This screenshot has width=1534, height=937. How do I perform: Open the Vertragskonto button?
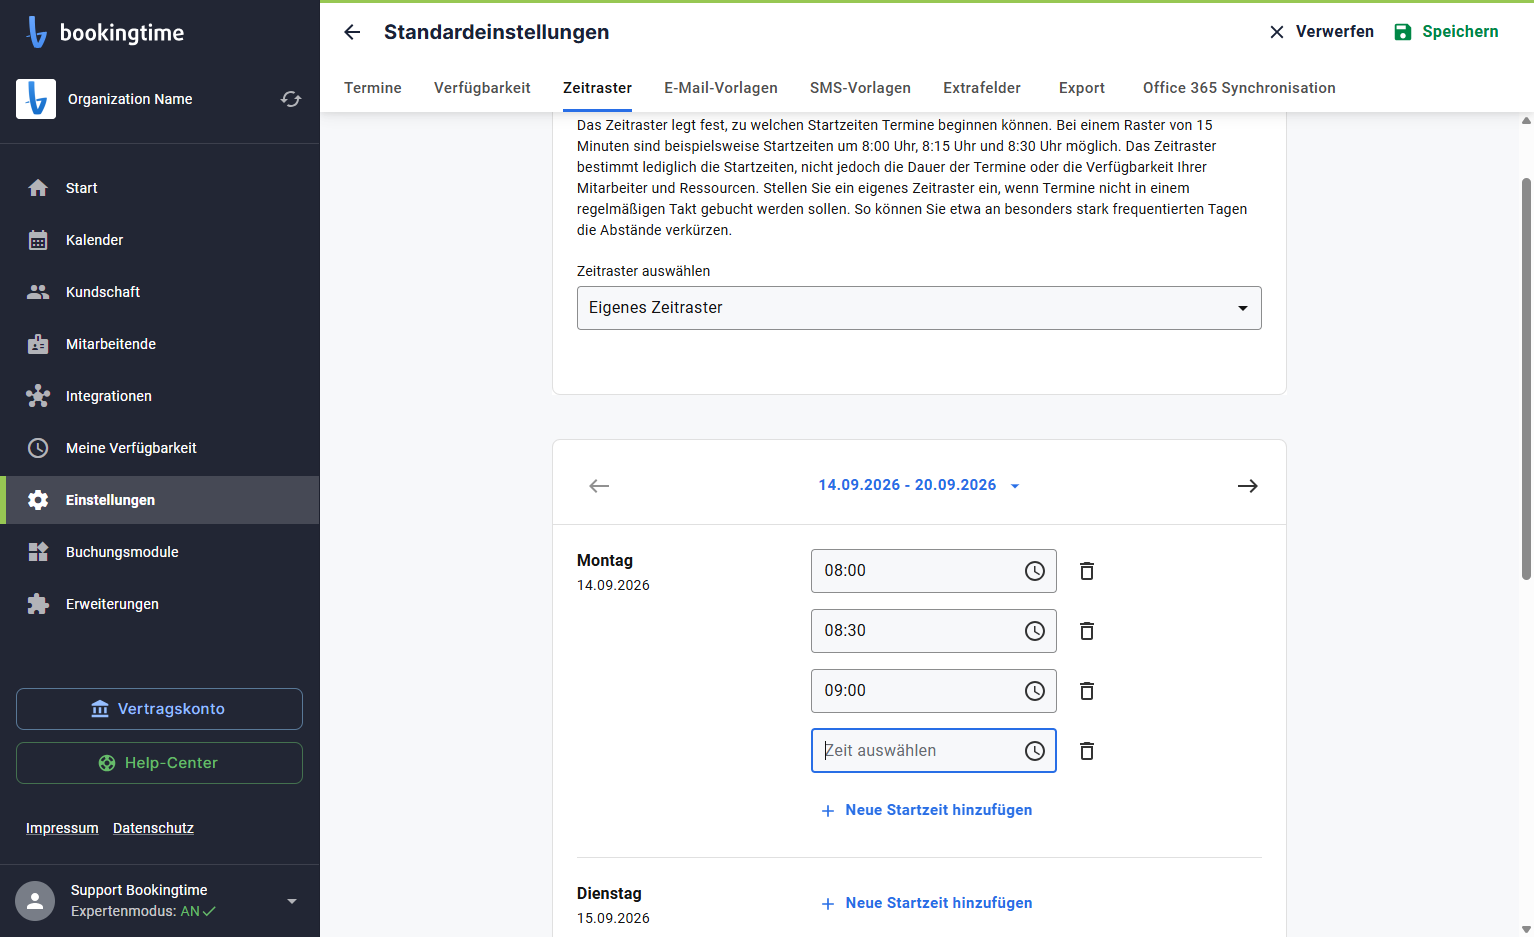pos(159,709)
